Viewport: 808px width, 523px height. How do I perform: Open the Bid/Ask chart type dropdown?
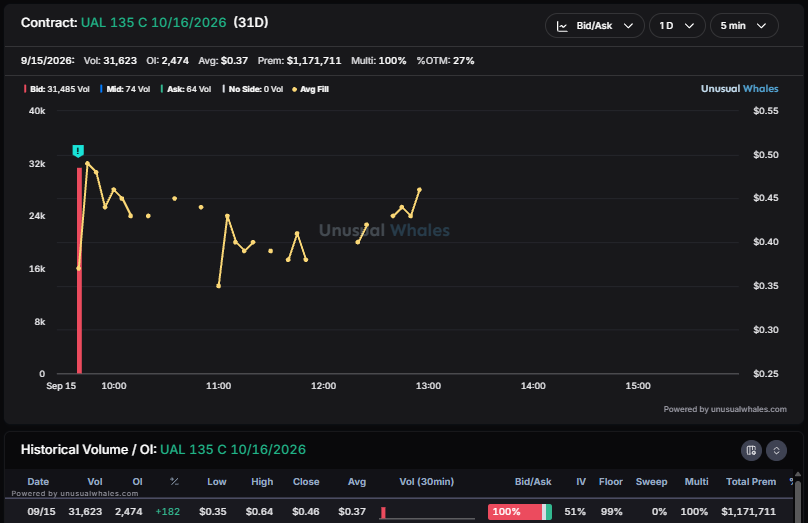(x=594, y=26)
